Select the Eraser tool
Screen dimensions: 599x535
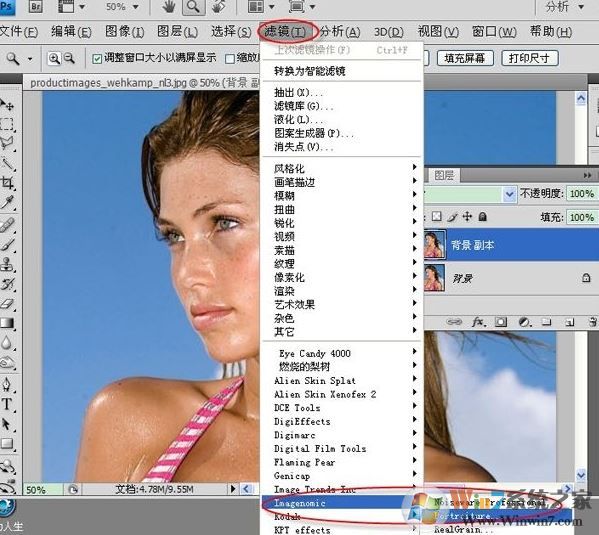(7, 303)
